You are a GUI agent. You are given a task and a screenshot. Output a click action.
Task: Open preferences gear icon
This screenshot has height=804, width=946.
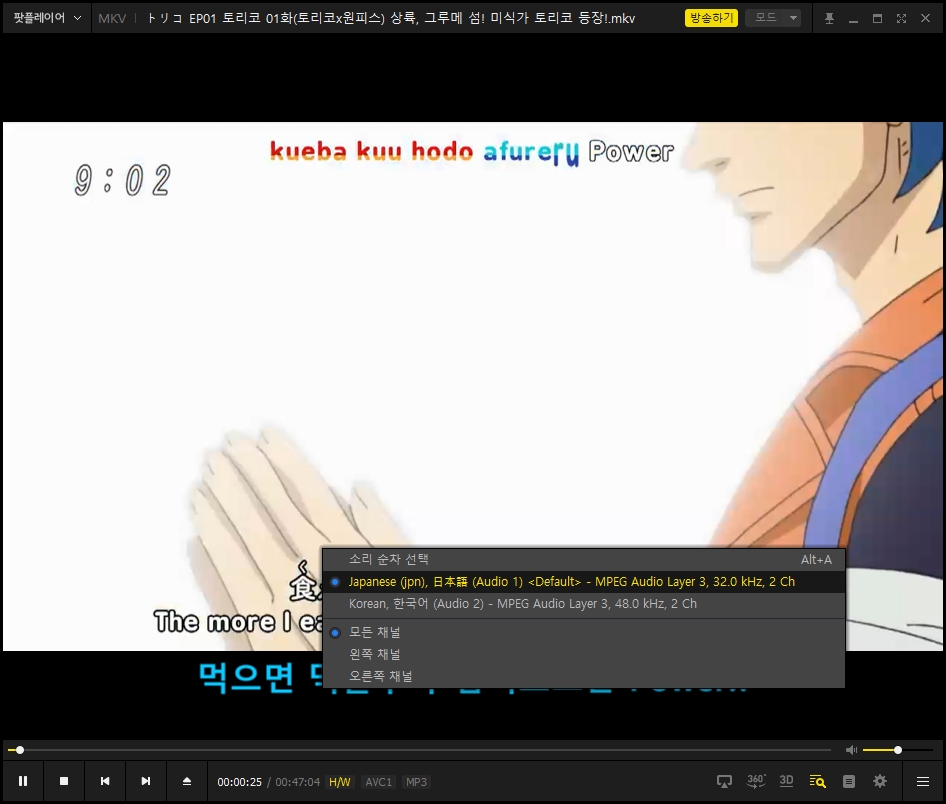click(880, 782)
